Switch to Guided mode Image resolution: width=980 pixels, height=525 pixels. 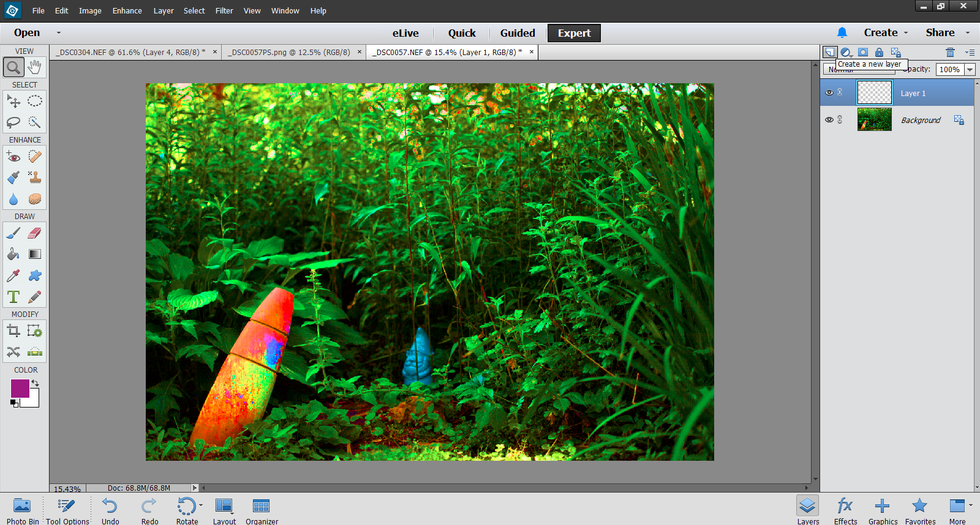tap(518, 33)
